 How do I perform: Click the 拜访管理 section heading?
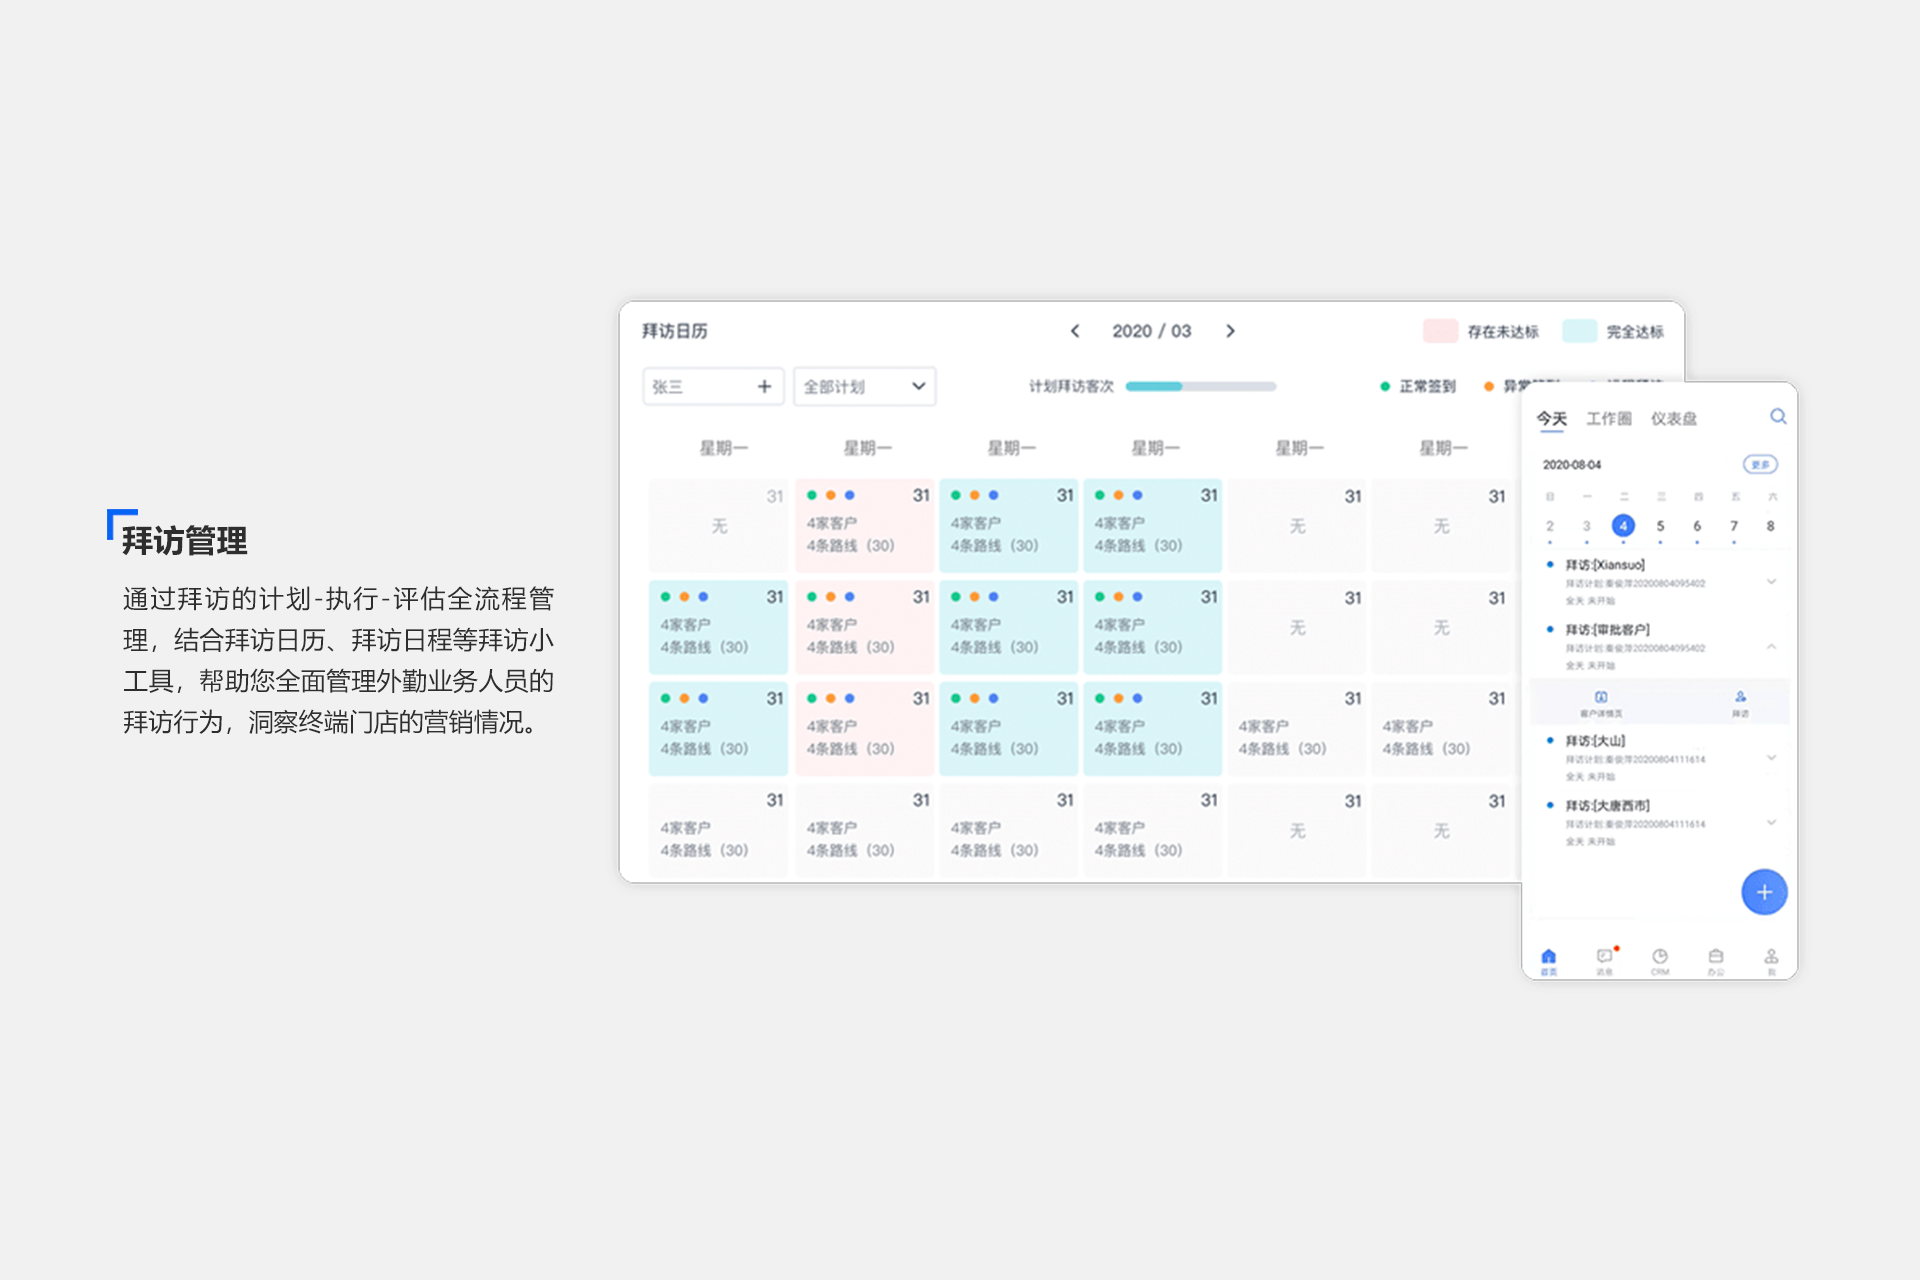click(185, 540)
